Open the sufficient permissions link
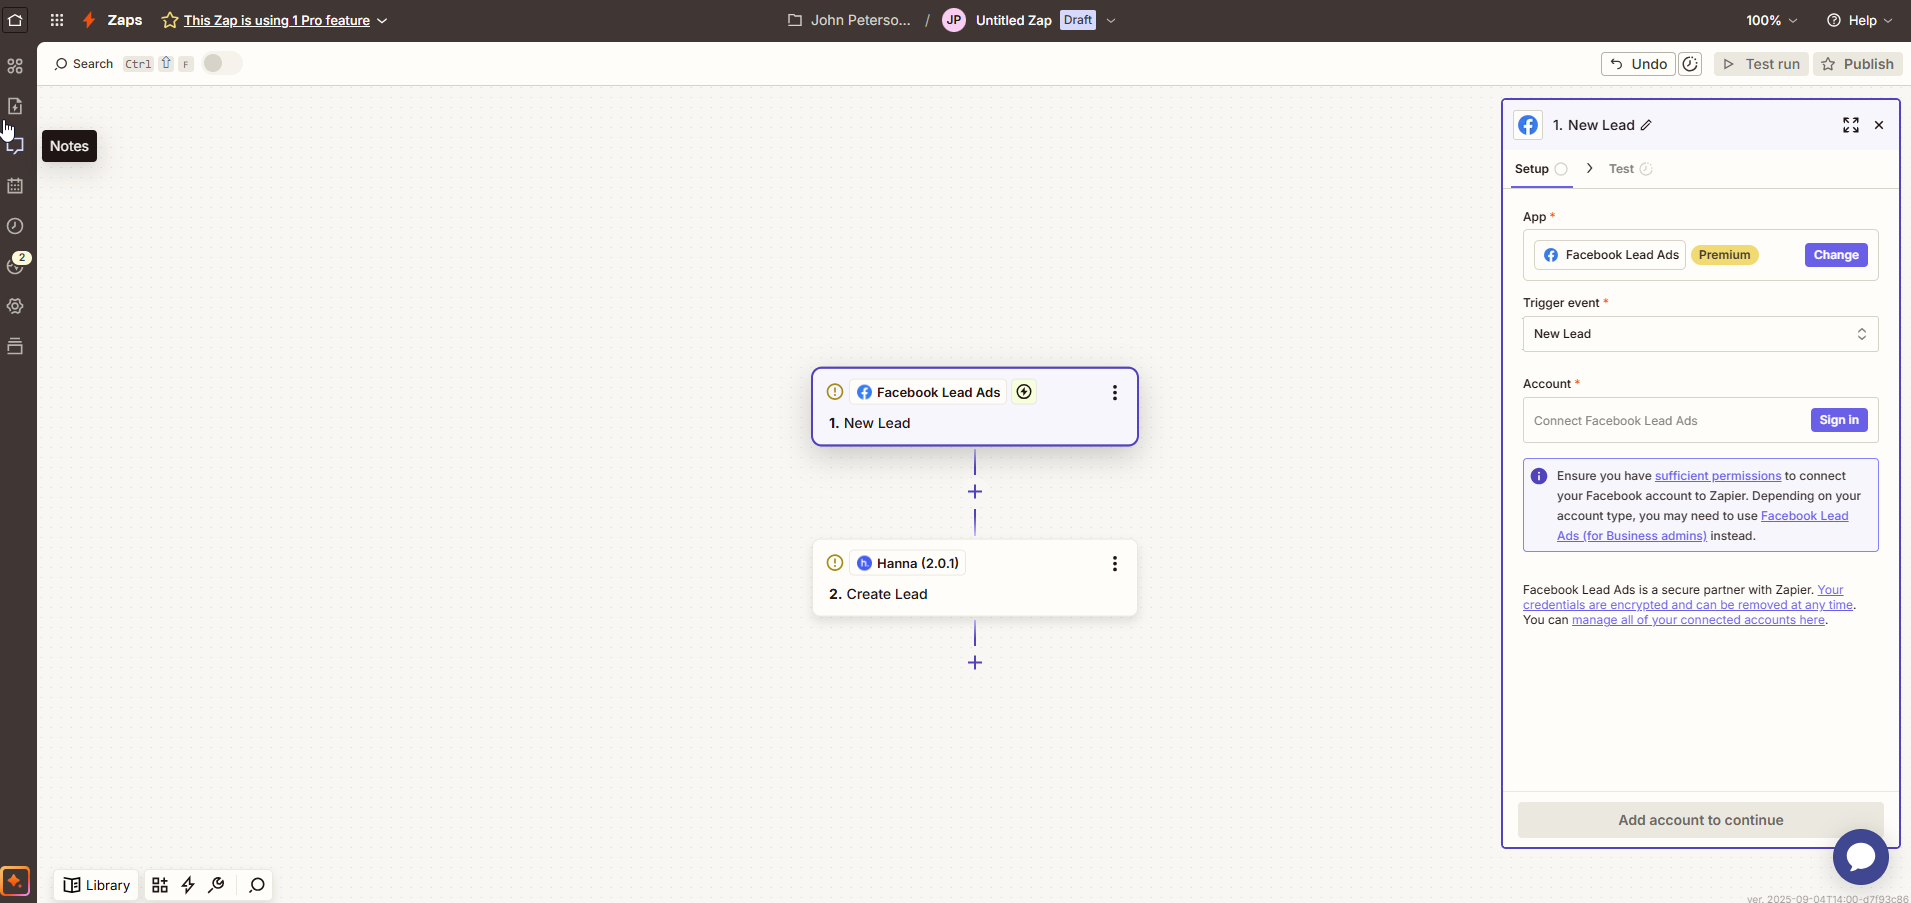Screen dimensions: 1911x903 [1718, 476]
